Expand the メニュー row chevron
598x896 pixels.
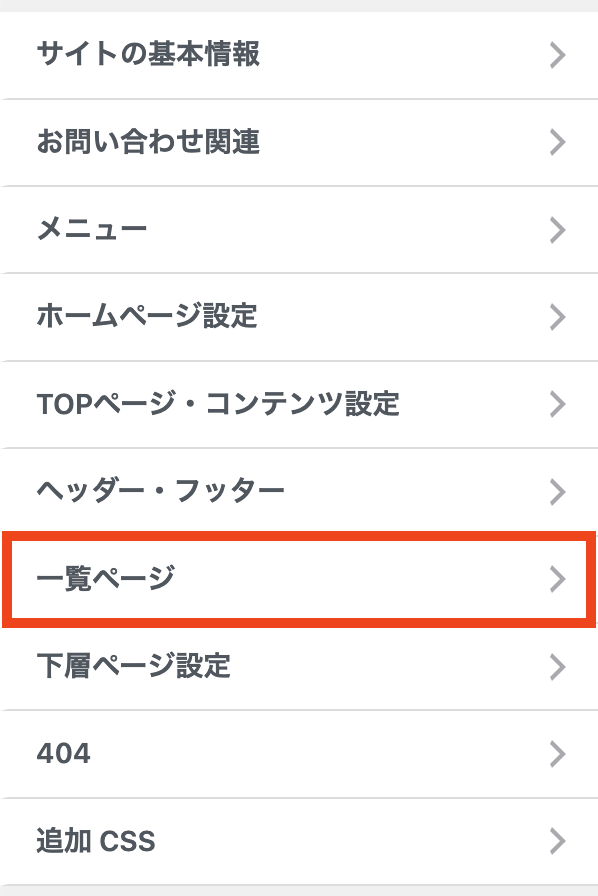557,230
